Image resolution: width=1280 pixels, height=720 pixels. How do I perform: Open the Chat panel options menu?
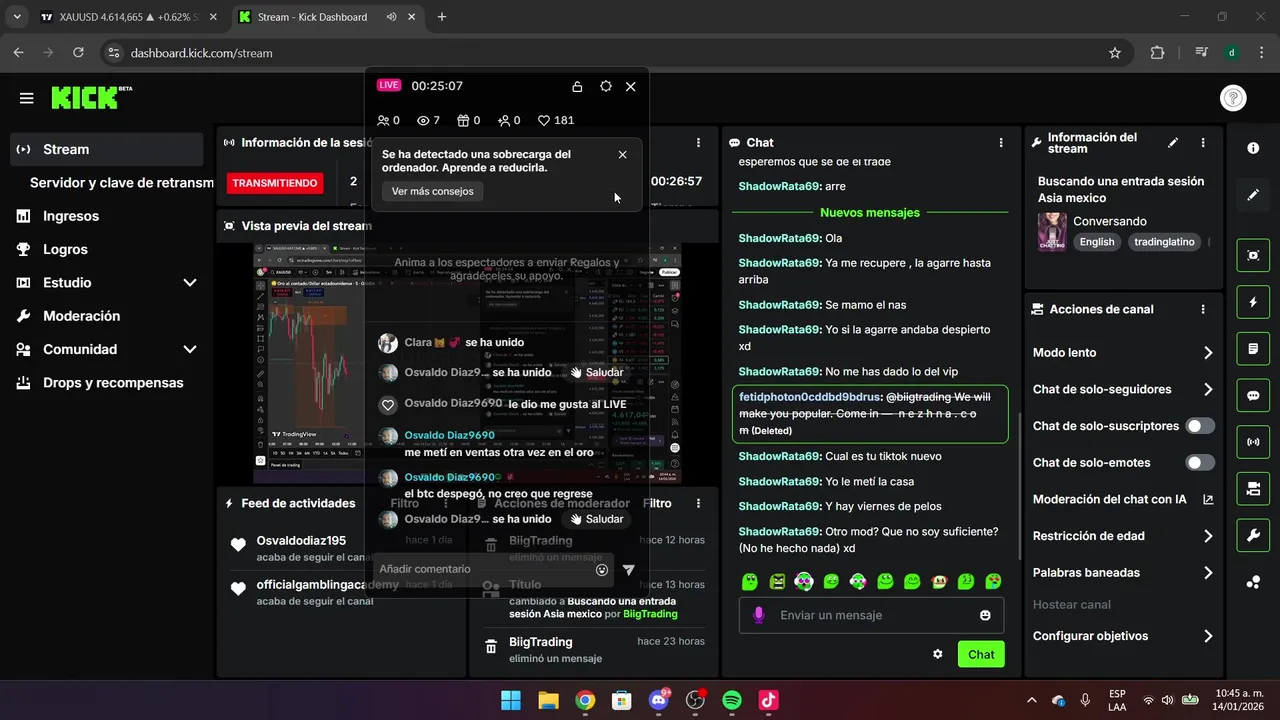1001,143
